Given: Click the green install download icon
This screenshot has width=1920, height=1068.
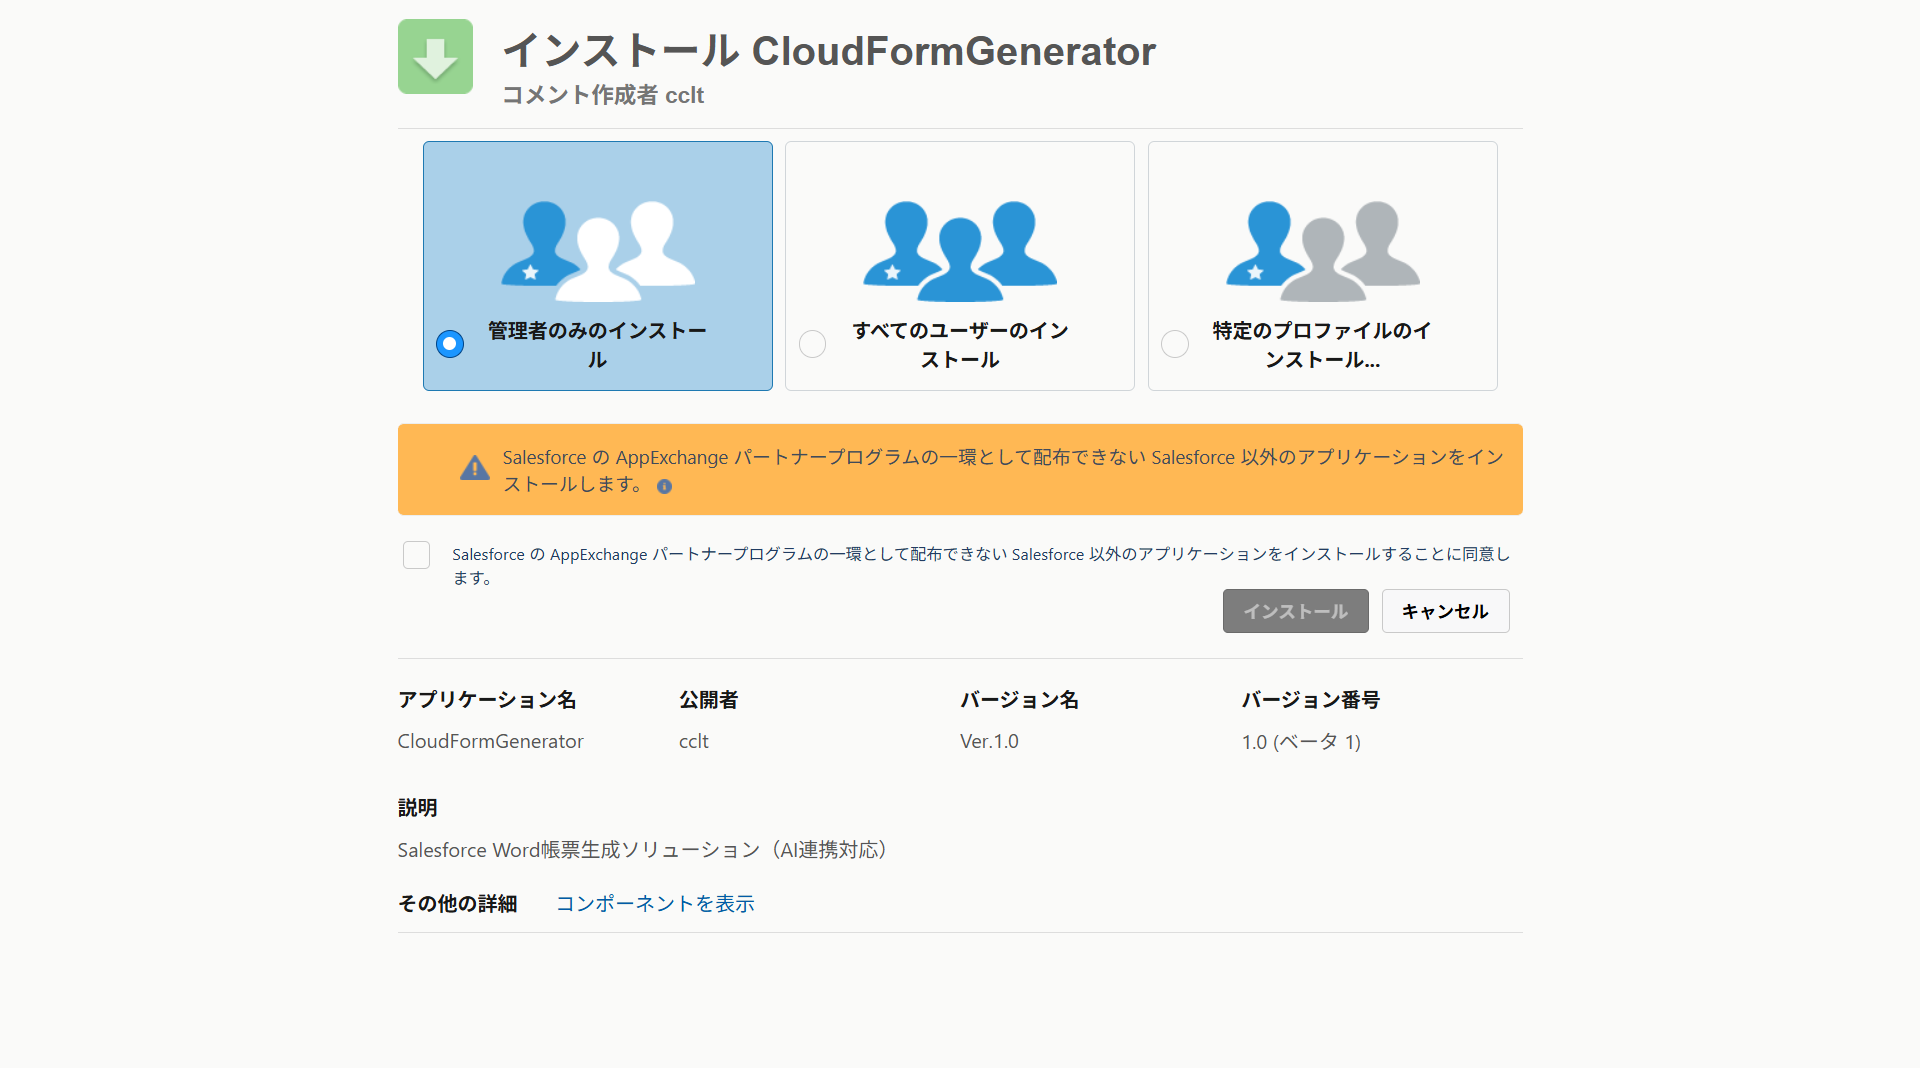Looking at the screenshot, I should (435, 56).
